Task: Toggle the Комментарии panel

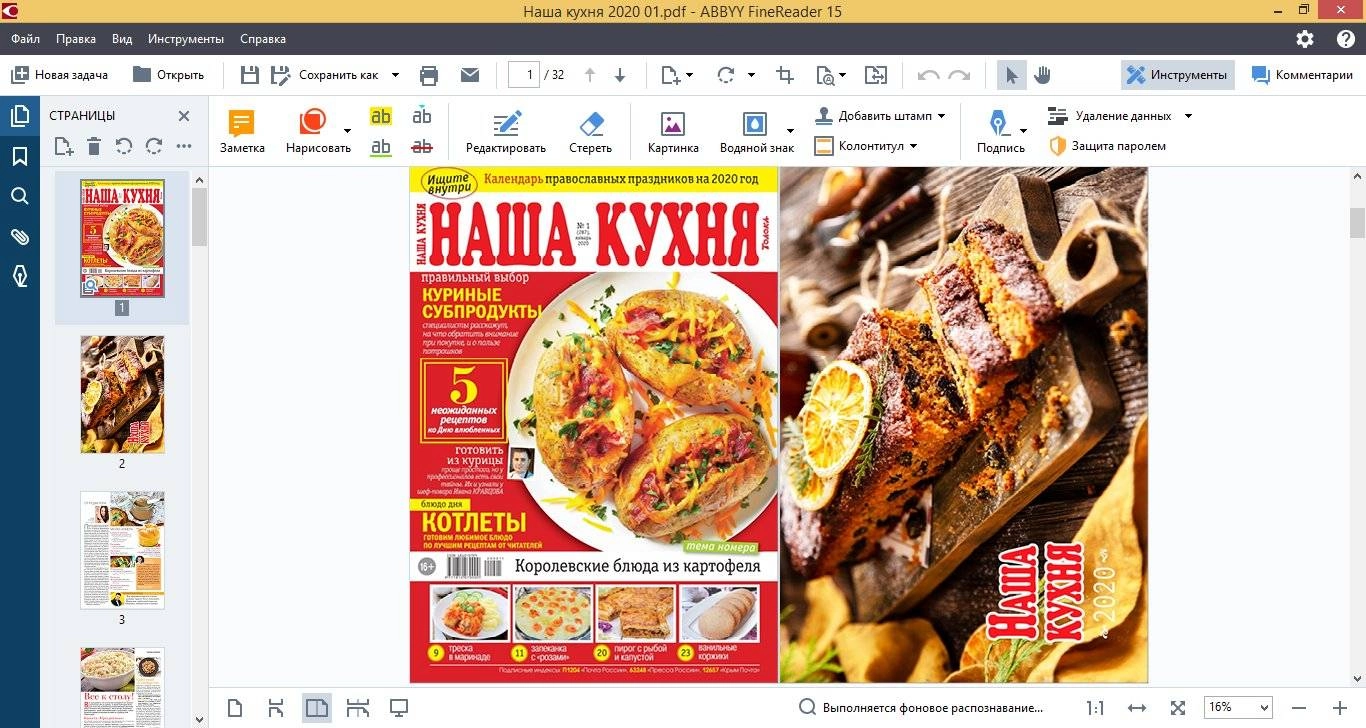Action: [1302, 75]
